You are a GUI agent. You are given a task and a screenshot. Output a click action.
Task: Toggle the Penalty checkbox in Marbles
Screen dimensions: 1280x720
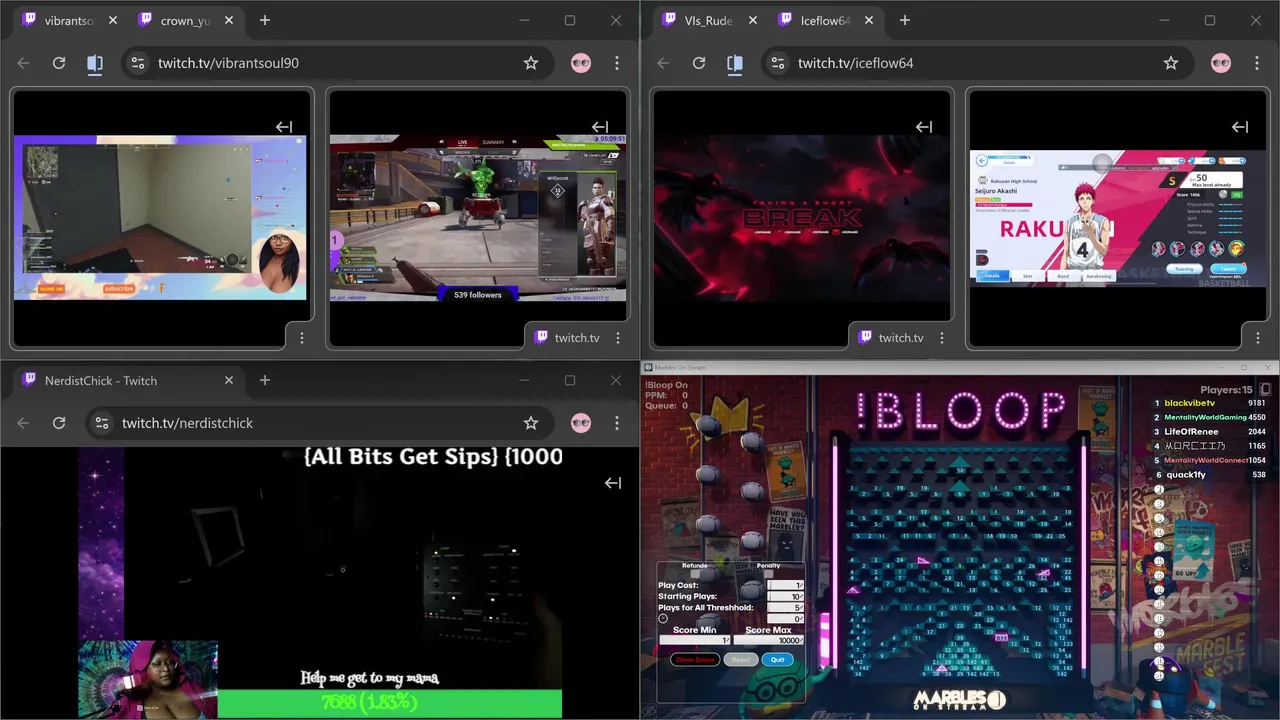pyautogui.click(x=768, y=574)
